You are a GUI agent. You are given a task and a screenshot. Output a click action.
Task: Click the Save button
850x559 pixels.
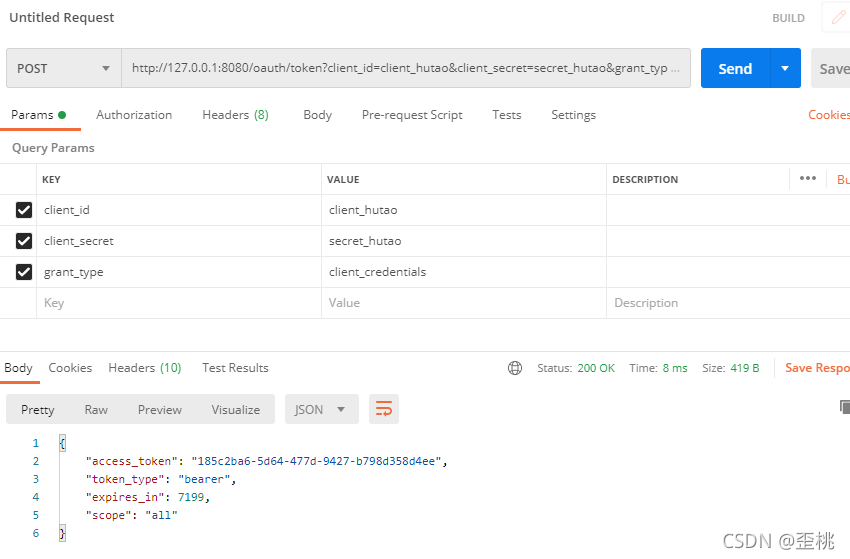[831, 68]
